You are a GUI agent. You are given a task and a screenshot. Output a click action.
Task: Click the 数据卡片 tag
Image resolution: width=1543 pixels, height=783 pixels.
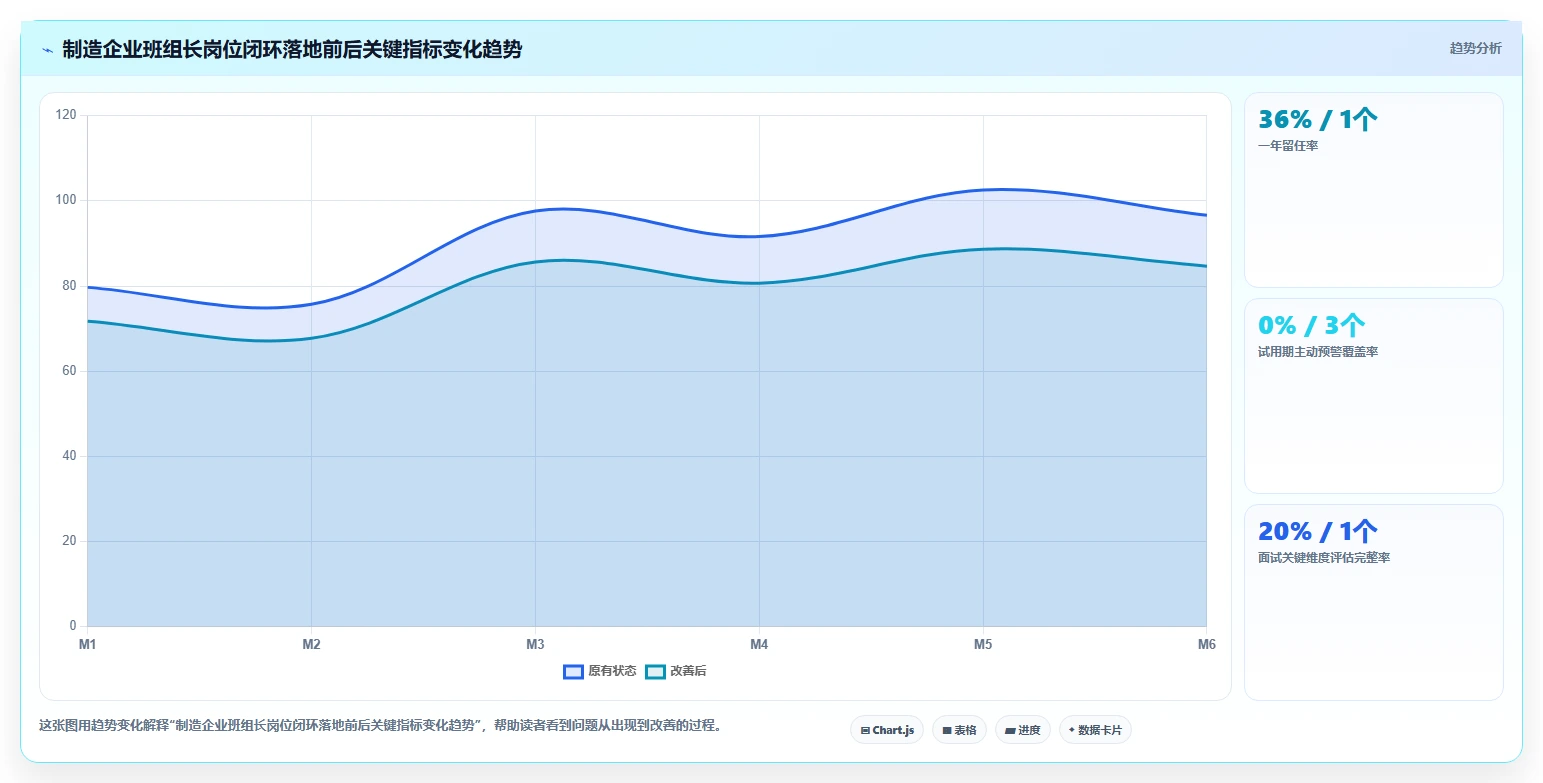click(1095, 730)
